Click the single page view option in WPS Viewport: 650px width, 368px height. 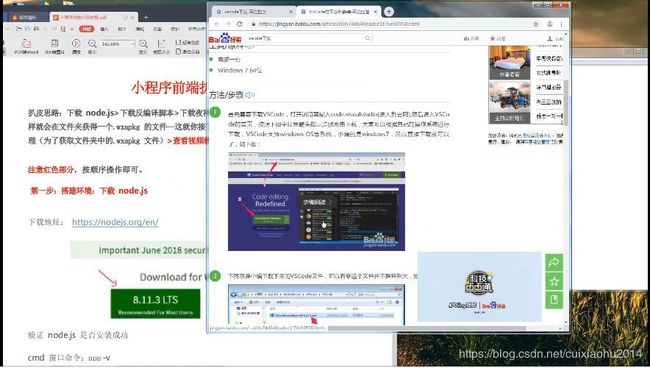[x=187, y=42]
